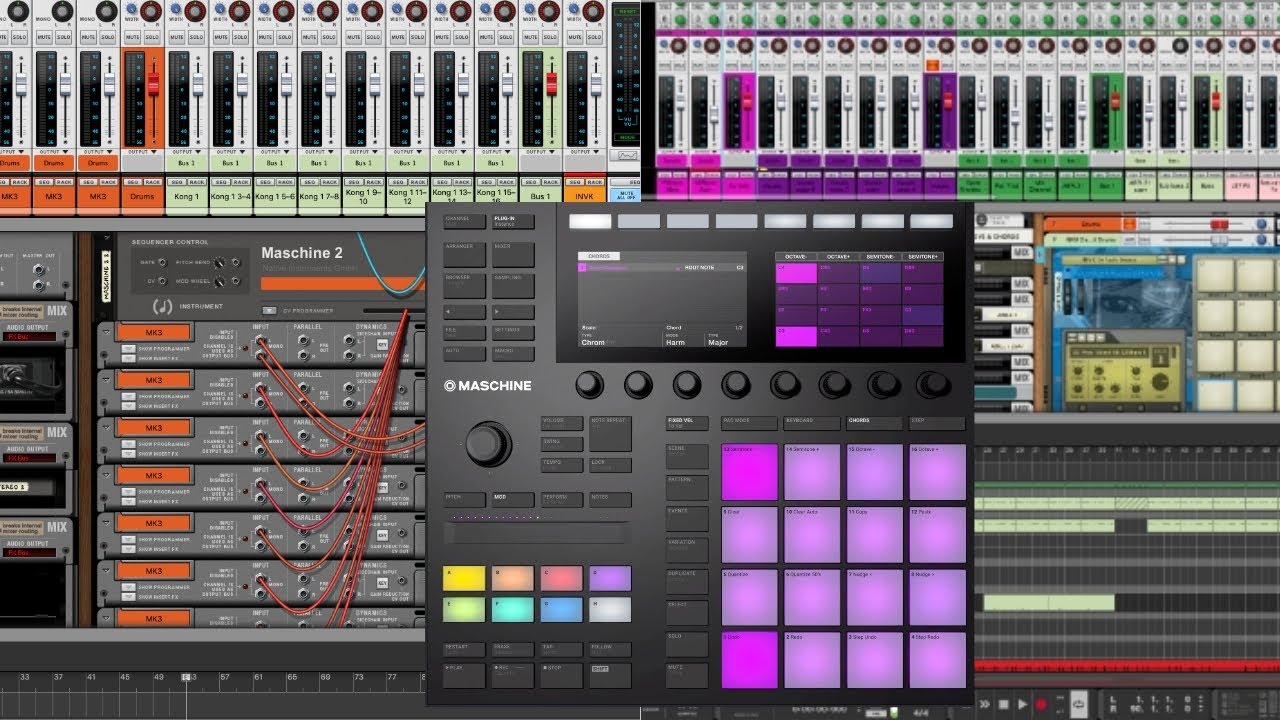
Task: Click the STOP button on Maschine
Action: 561,675
